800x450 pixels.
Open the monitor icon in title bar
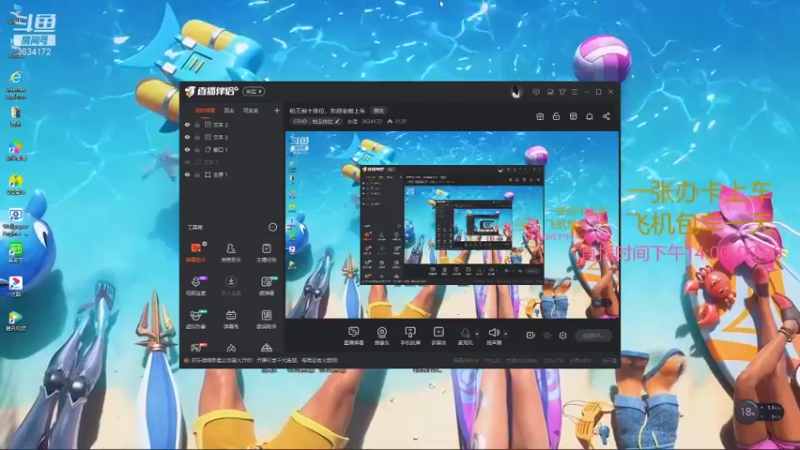pos(550,92)
